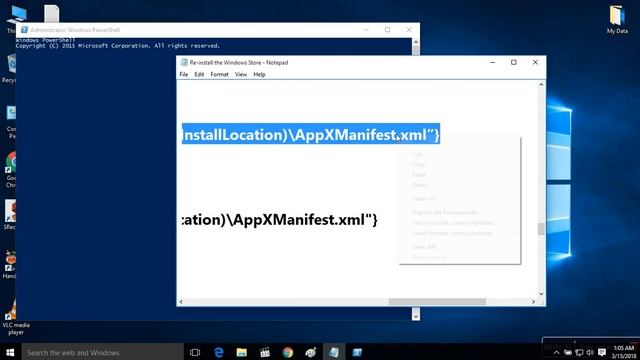Open the Format menu in Notepad

(x=220, y=74)
